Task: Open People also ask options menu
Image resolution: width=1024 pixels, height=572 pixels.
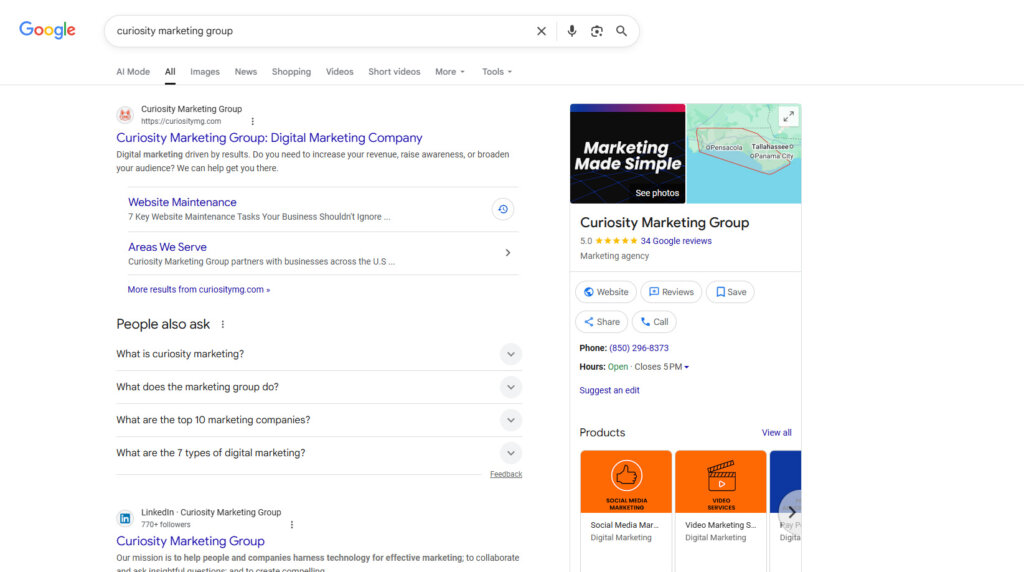Action: point(223,324)
